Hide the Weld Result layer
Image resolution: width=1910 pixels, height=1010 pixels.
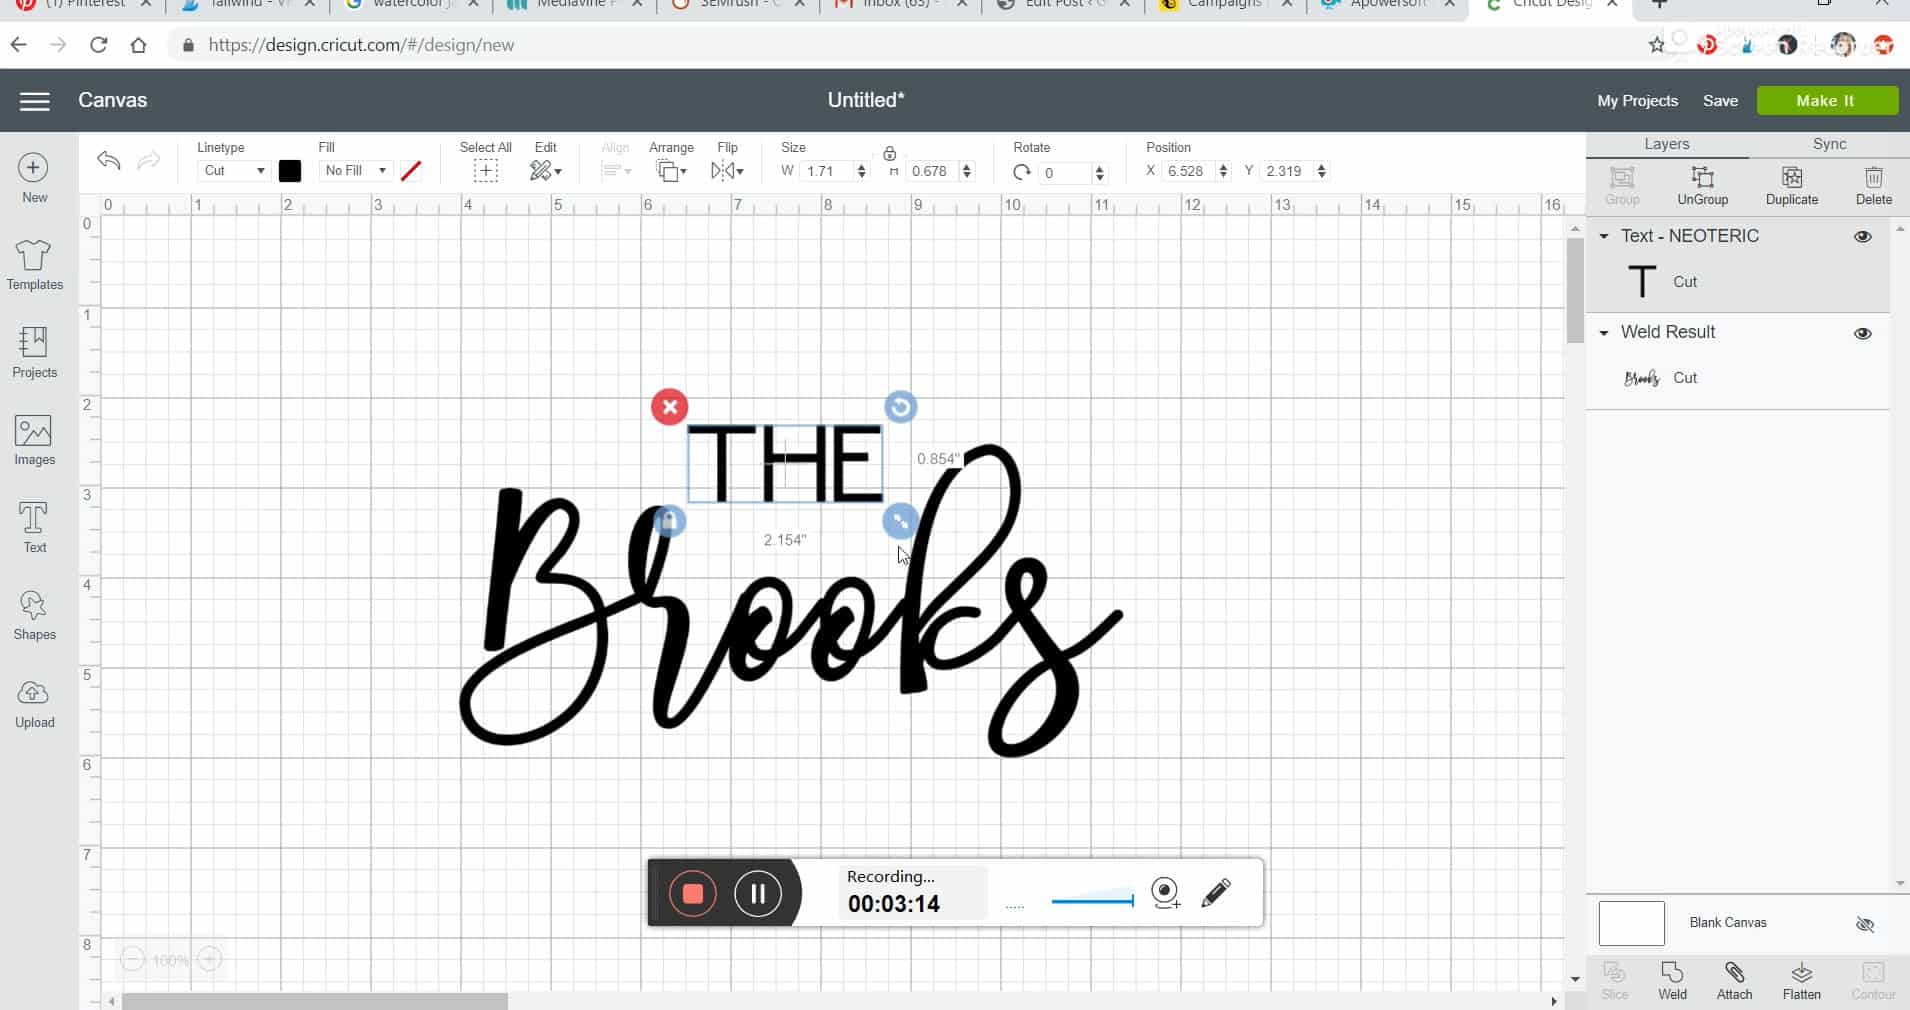point(1862,333)
